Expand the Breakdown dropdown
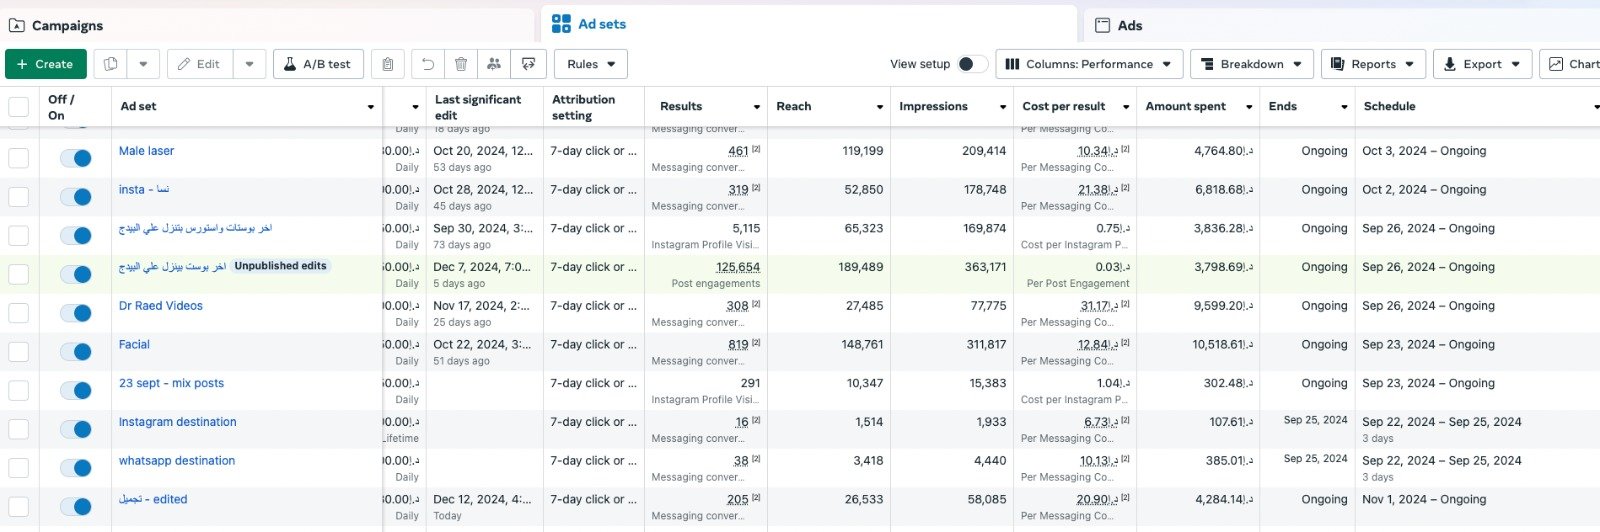The height and width of the screenshot is (532, 1600). (x=1251, y=64)
